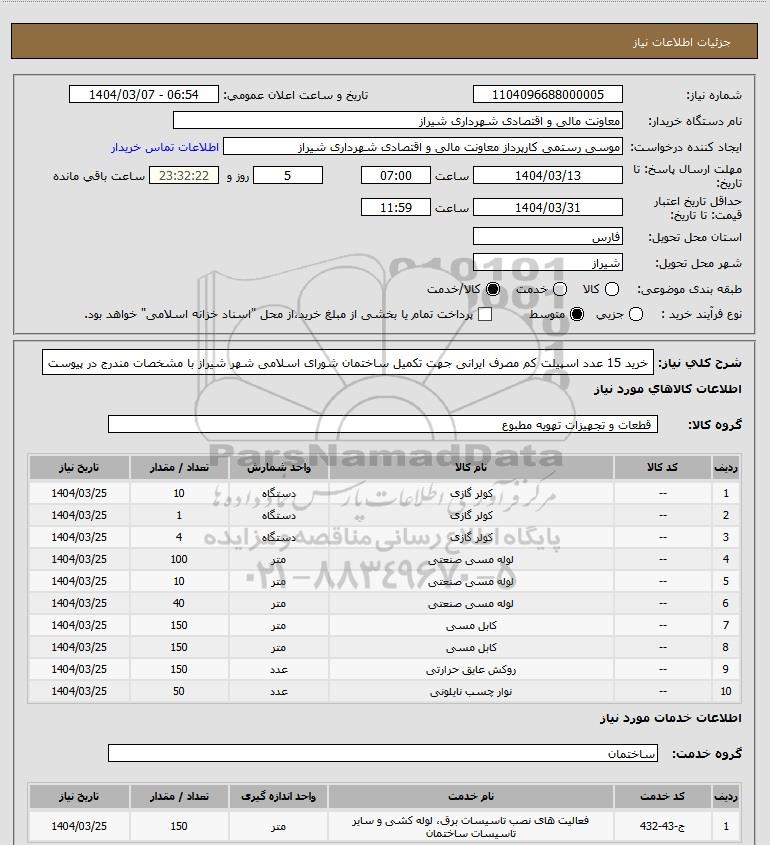The height and width of the screenshot is (845, 770).
Task: Click service code ج-43-432
Action: click(x=662, y=826)
